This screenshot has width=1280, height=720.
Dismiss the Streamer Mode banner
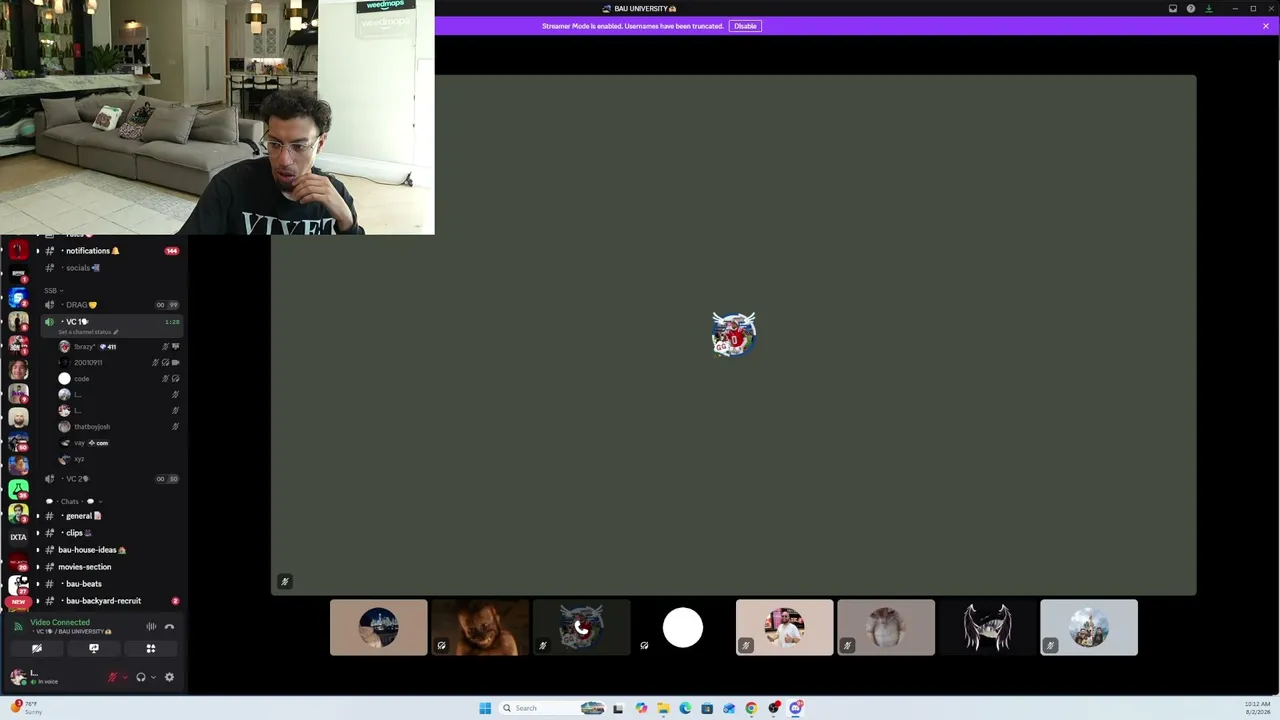1265,26
